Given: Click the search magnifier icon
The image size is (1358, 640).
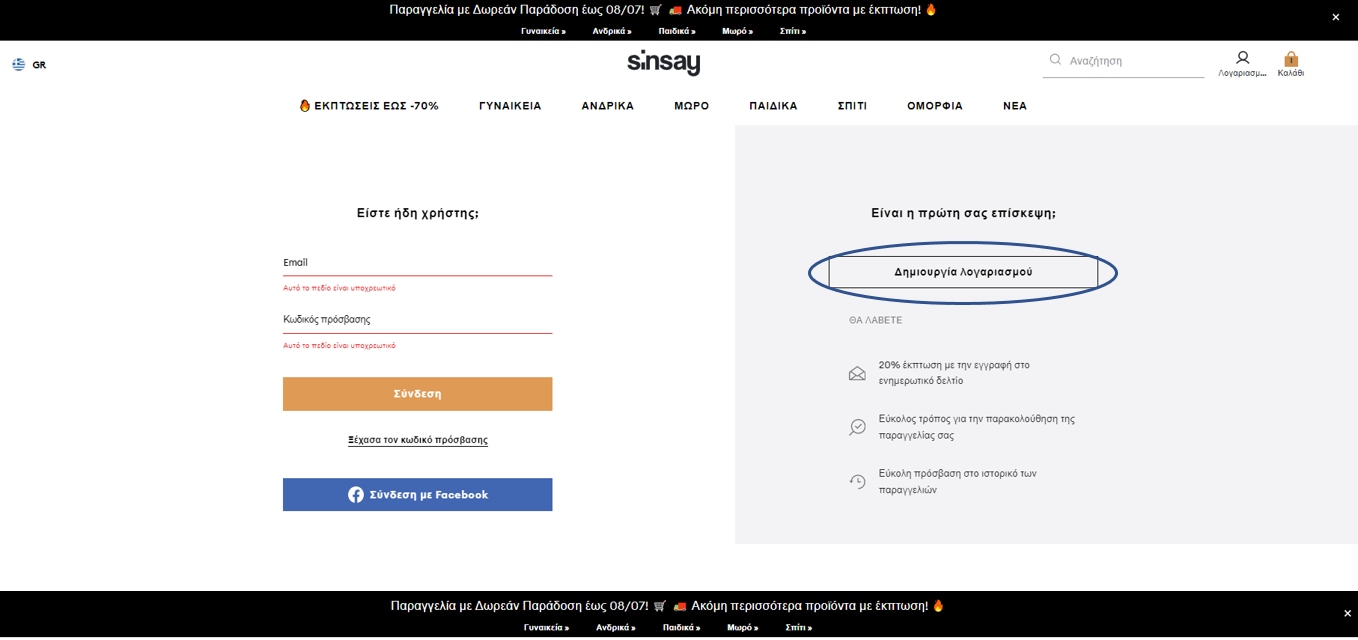Looking at the screenshot, I should (1054, 60).
